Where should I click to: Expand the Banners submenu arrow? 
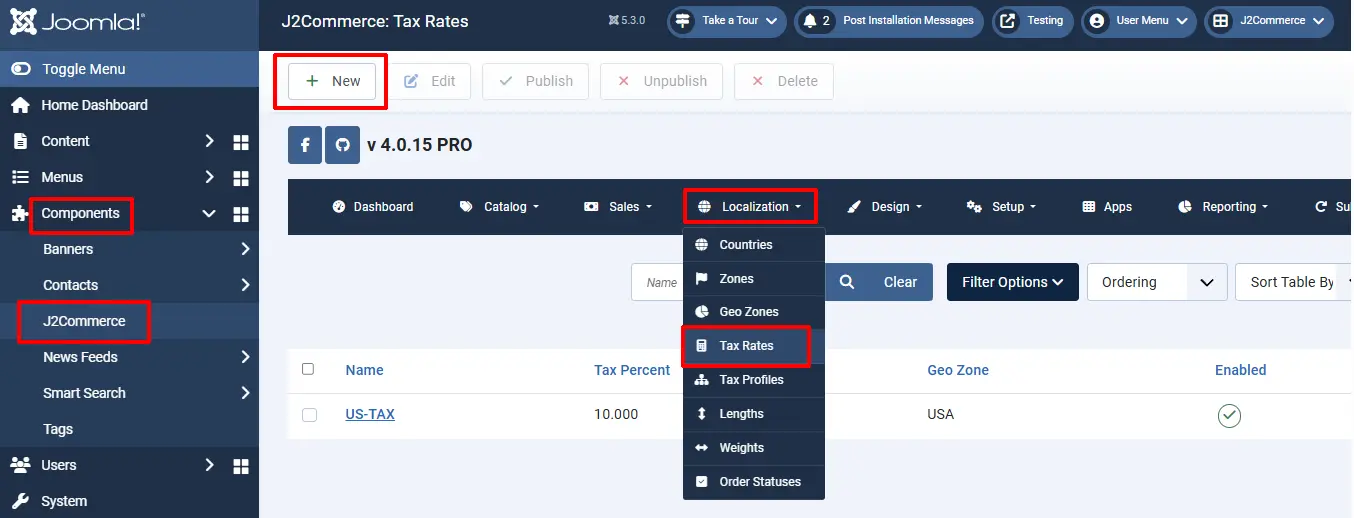coord(246,249)
